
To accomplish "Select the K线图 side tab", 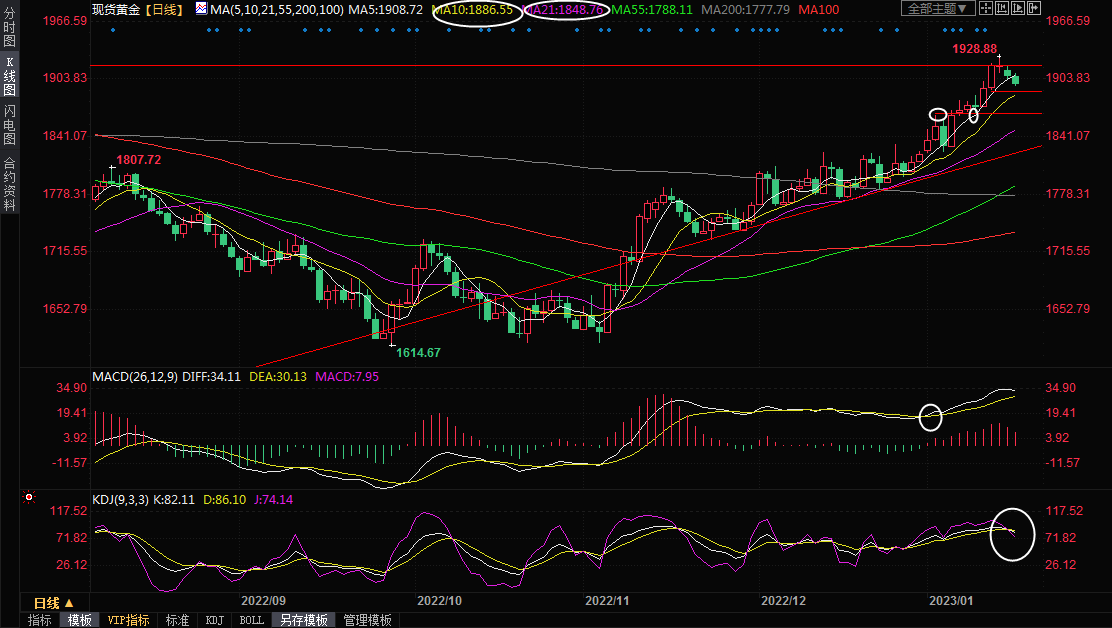I will pos(10,77).
